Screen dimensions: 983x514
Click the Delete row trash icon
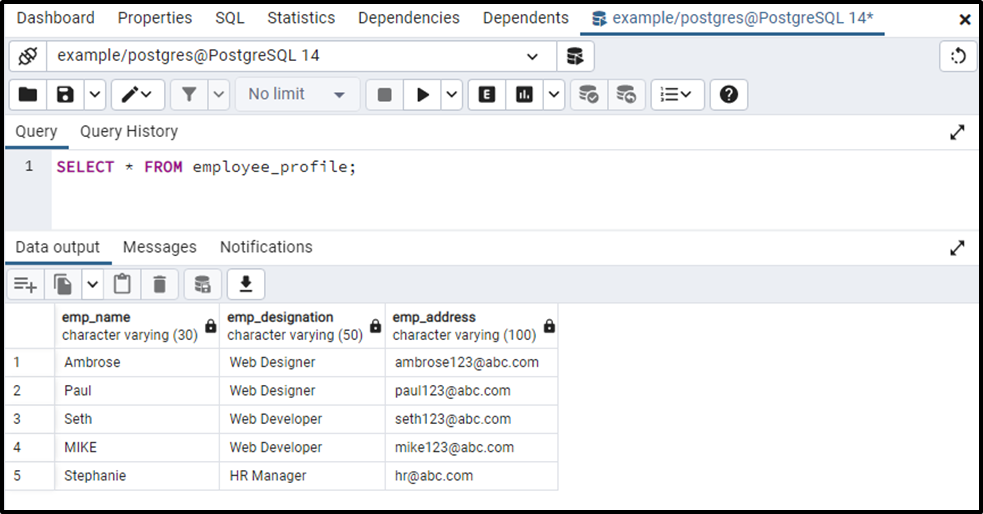pos(159,285)
